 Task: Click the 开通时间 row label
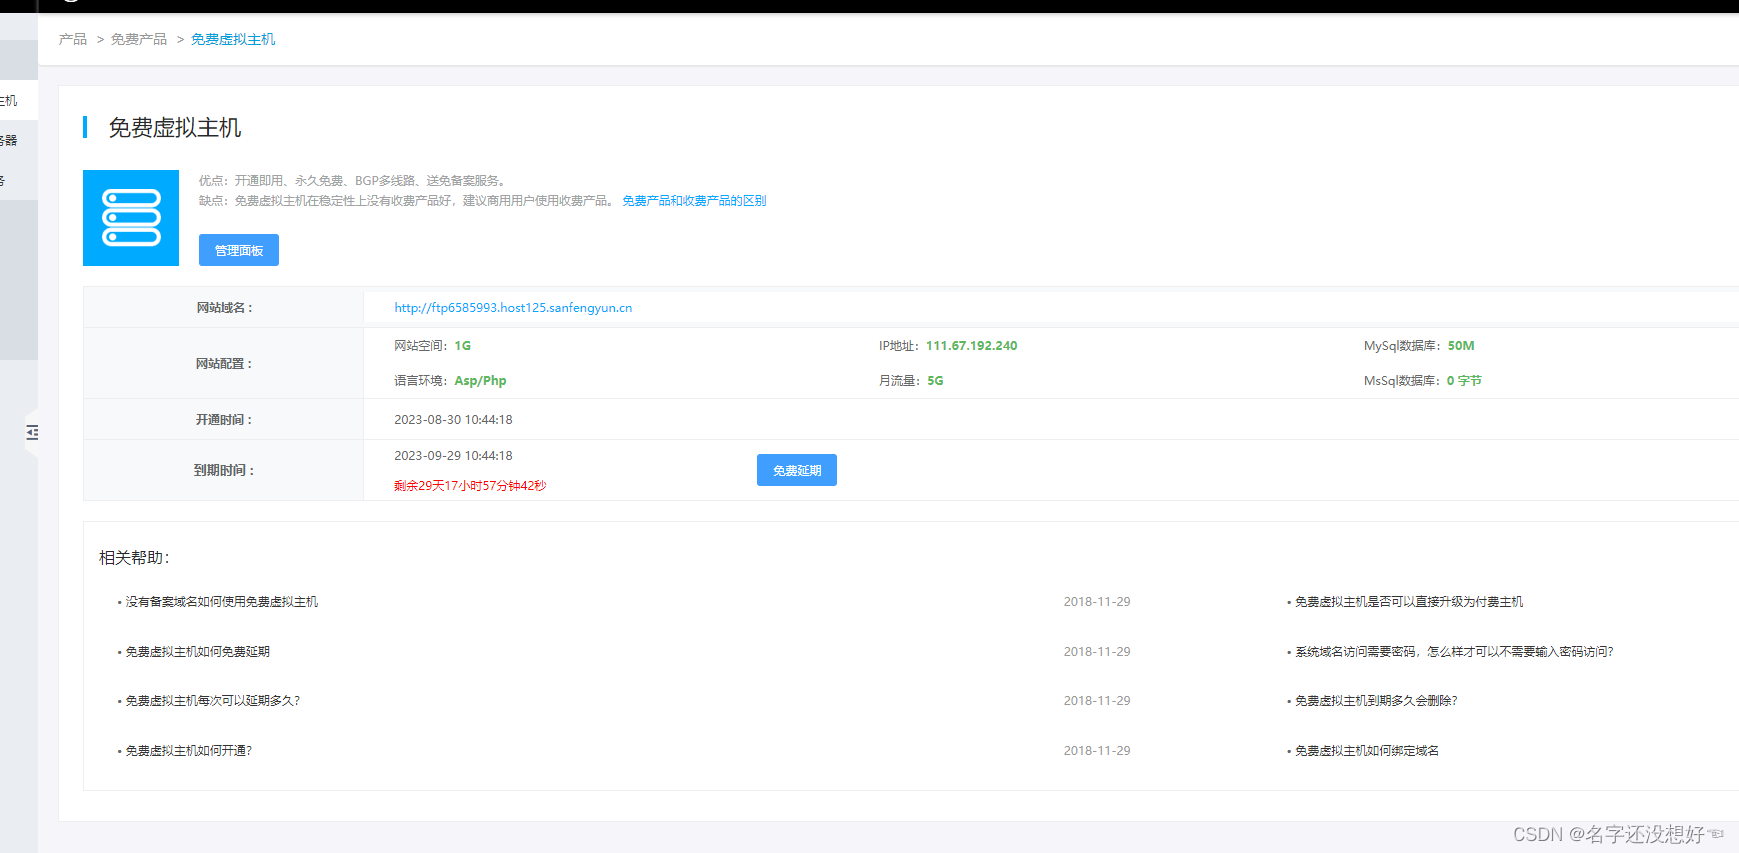click(224, 420)
